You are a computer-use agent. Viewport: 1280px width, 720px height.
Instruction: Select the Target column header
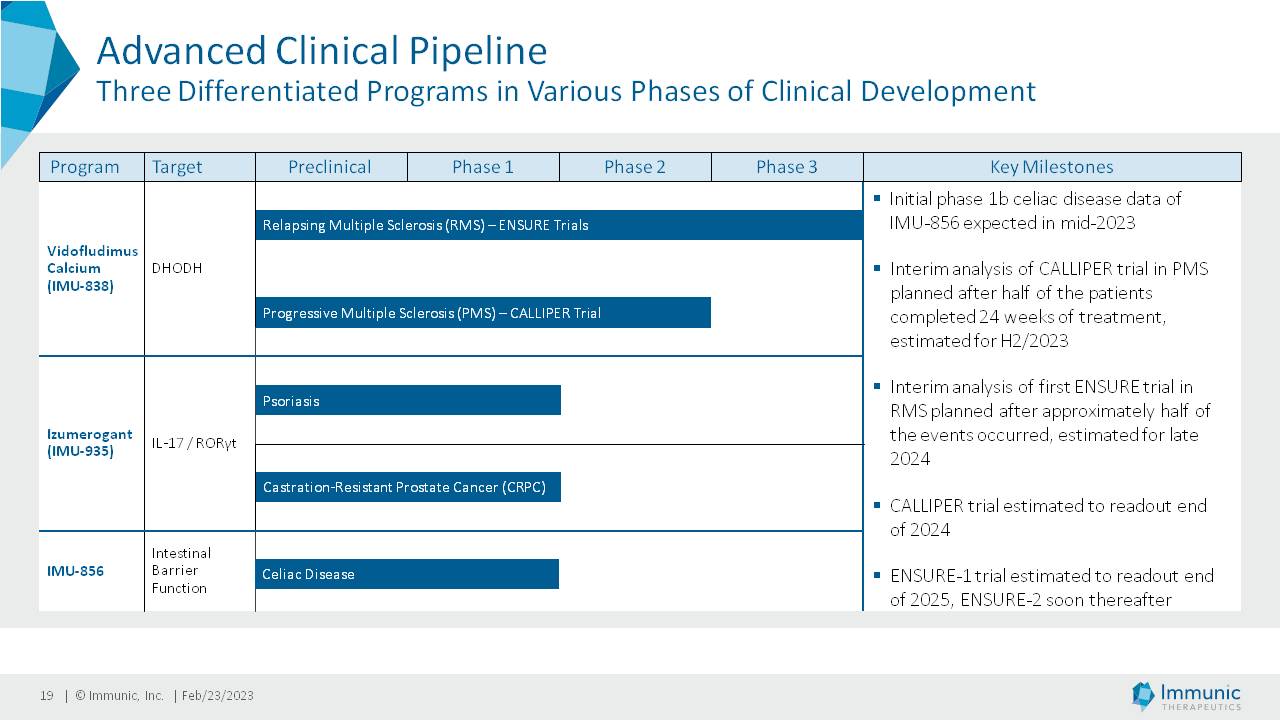(177, 167)
